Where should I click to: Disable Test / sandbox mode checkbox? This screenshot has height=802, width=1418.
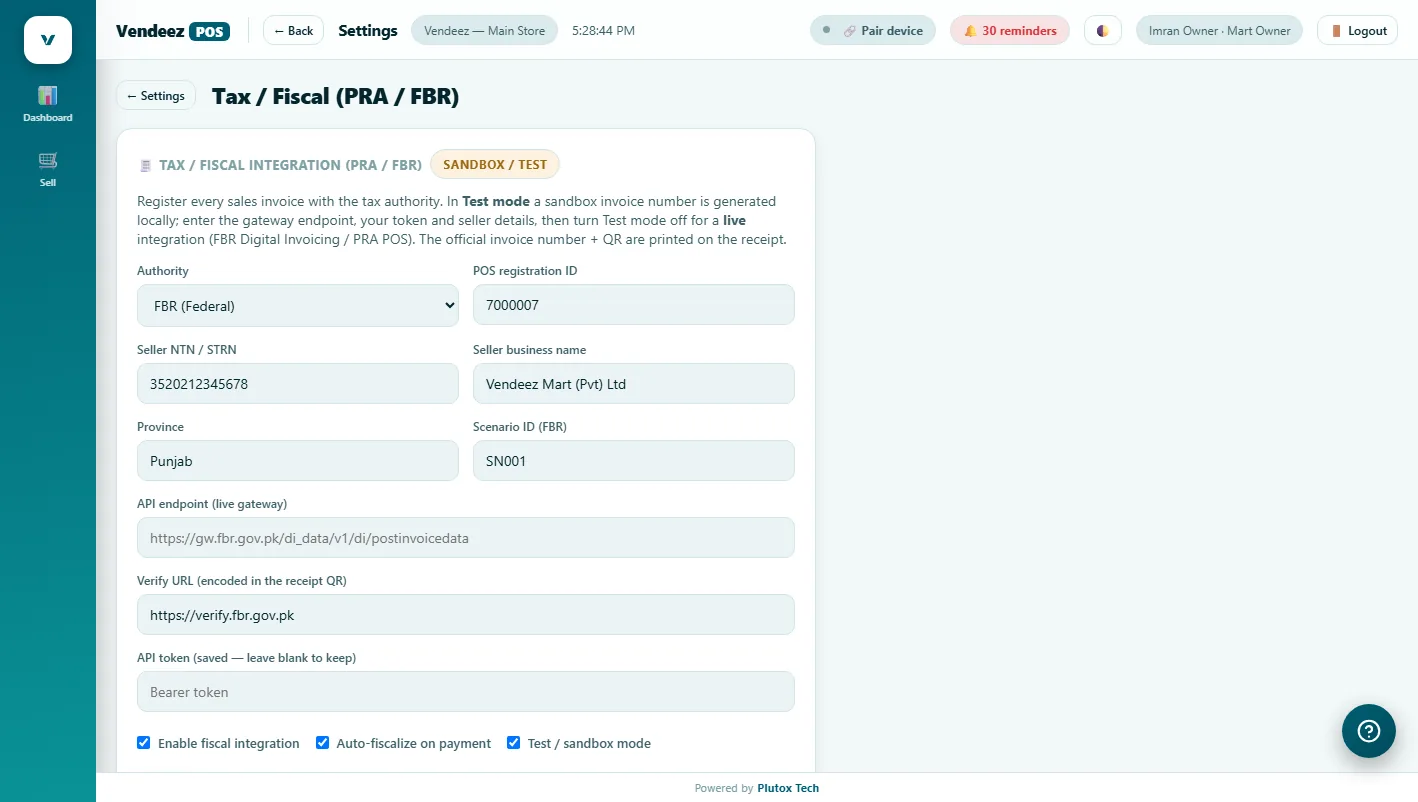pyautogui.click(x=514, y=743)
